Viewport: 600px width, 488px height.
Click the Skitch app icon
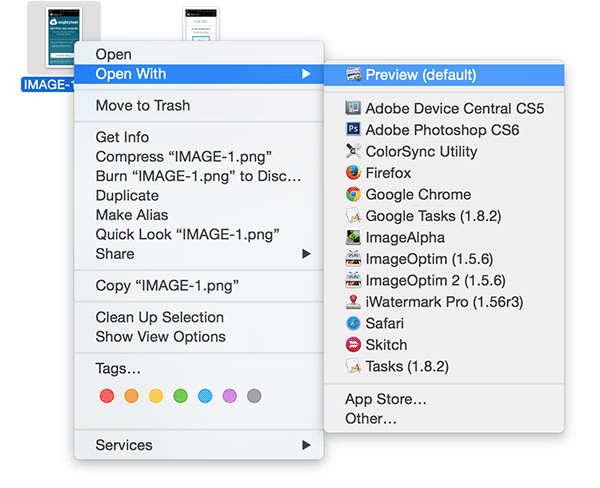click(x=353, y=345)
